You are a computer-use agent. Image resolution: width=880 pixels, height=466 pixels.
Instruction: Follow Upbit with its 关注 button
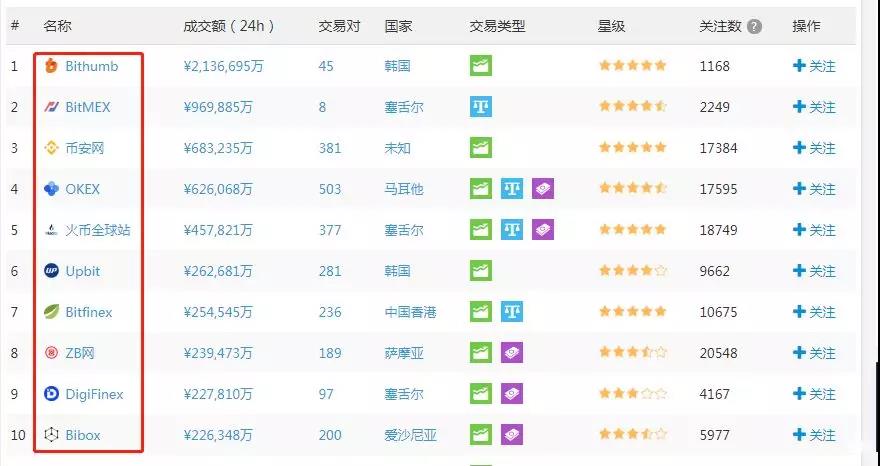814,271
